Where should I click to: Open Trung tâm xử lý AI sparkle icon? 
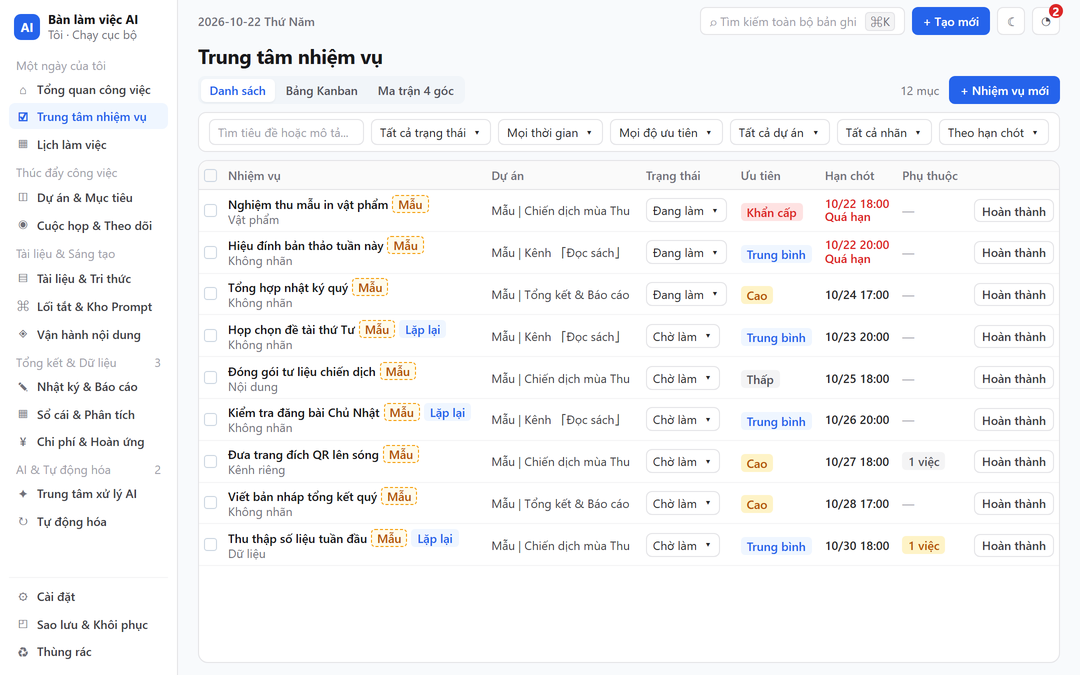point(23,494)
